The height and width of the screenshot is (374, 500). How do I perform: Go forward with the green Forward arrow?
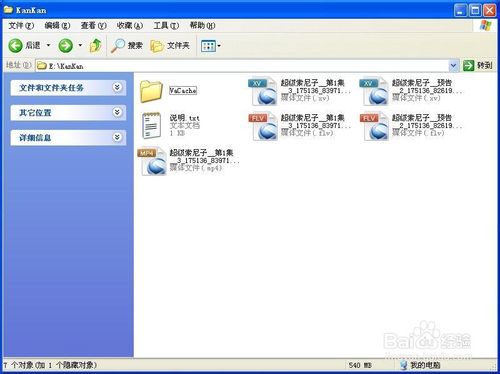tap(65, 45)
